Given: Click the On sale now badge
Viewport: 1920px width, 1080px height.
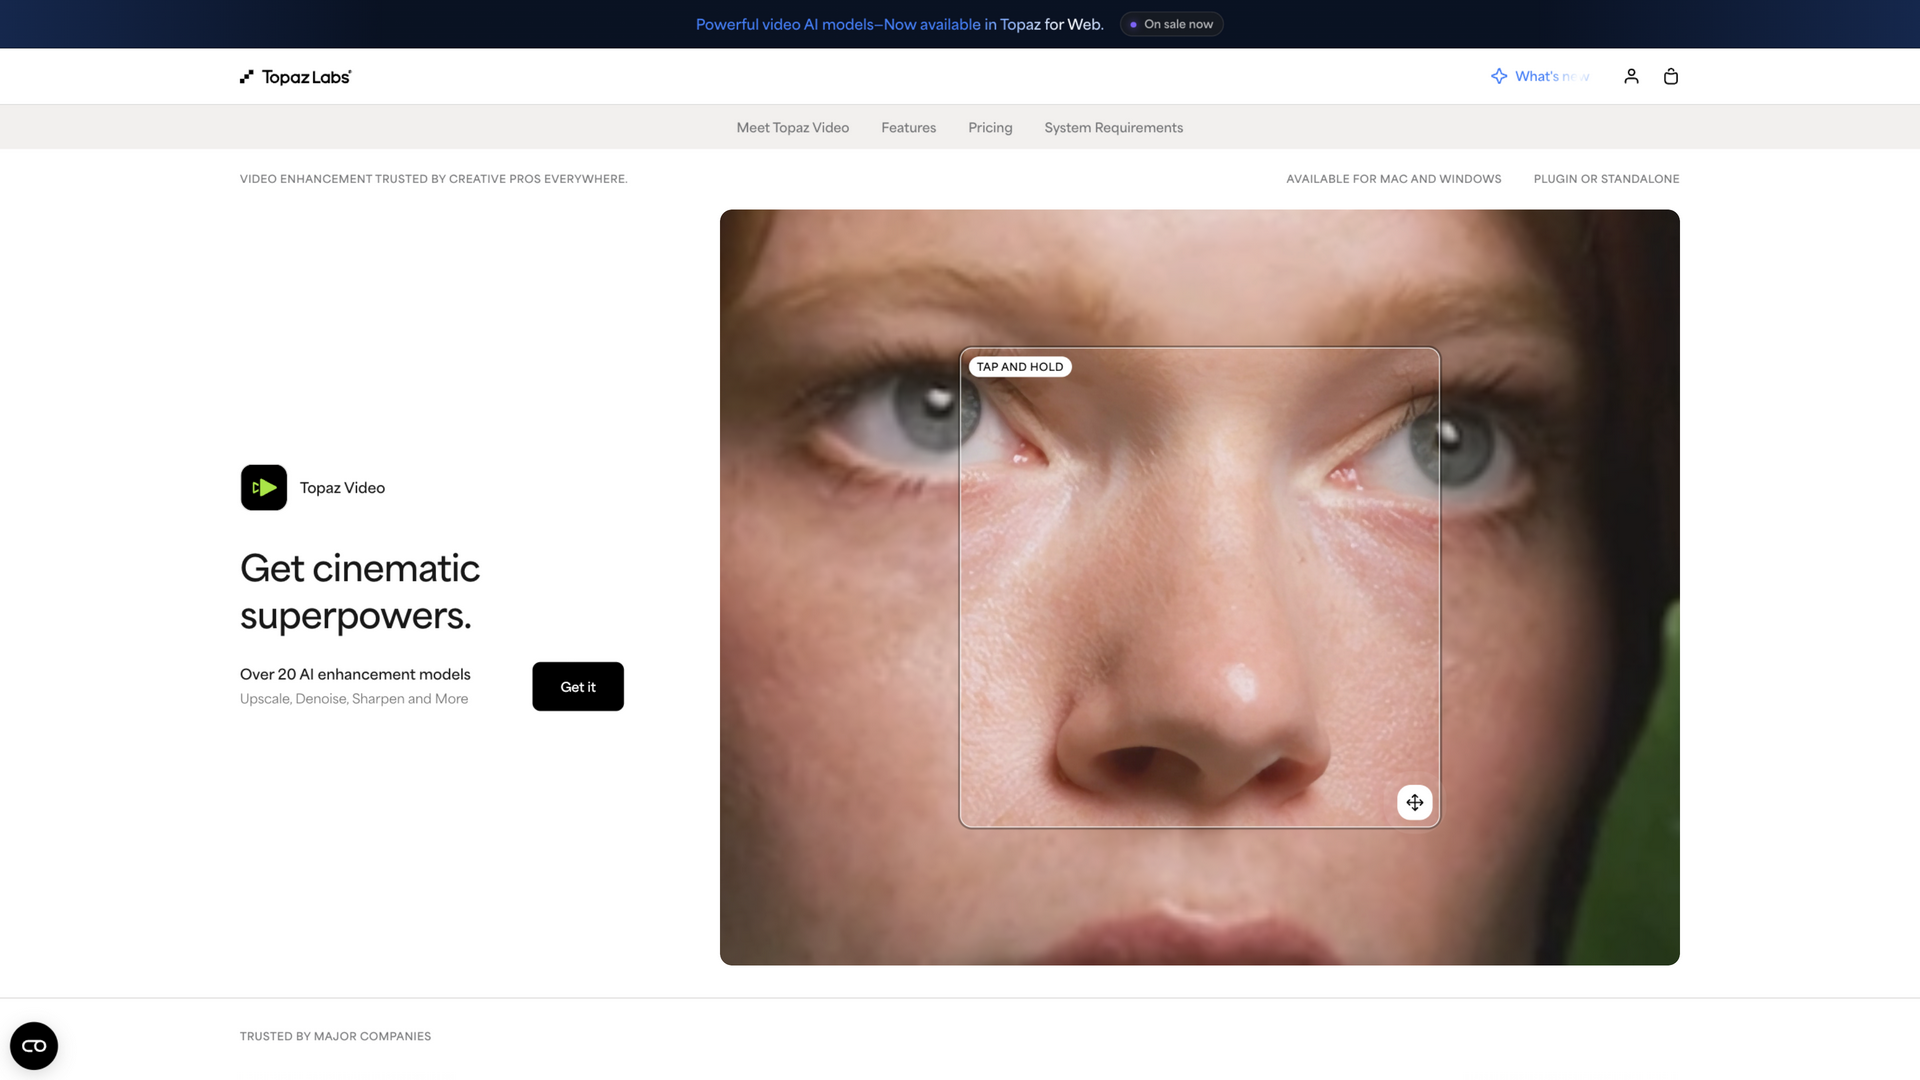Looking at the screenshot, I should [x=1171, y=24].
